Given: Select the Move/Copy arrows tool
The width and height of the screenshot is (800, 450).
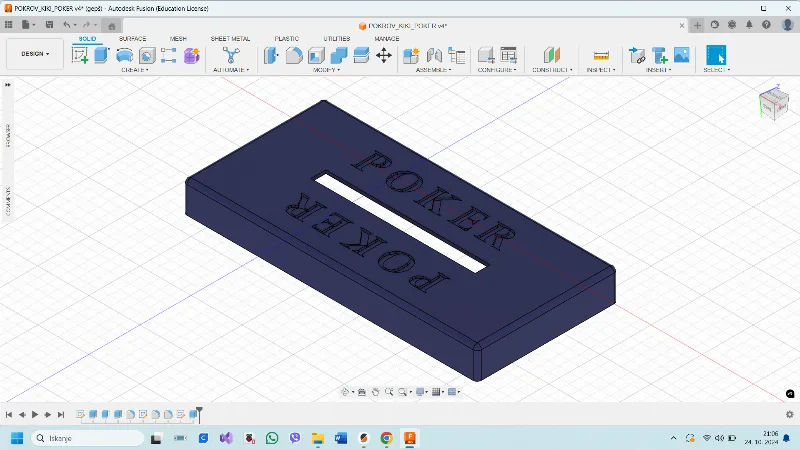Looking at the screenshot, I should point(384,55).
